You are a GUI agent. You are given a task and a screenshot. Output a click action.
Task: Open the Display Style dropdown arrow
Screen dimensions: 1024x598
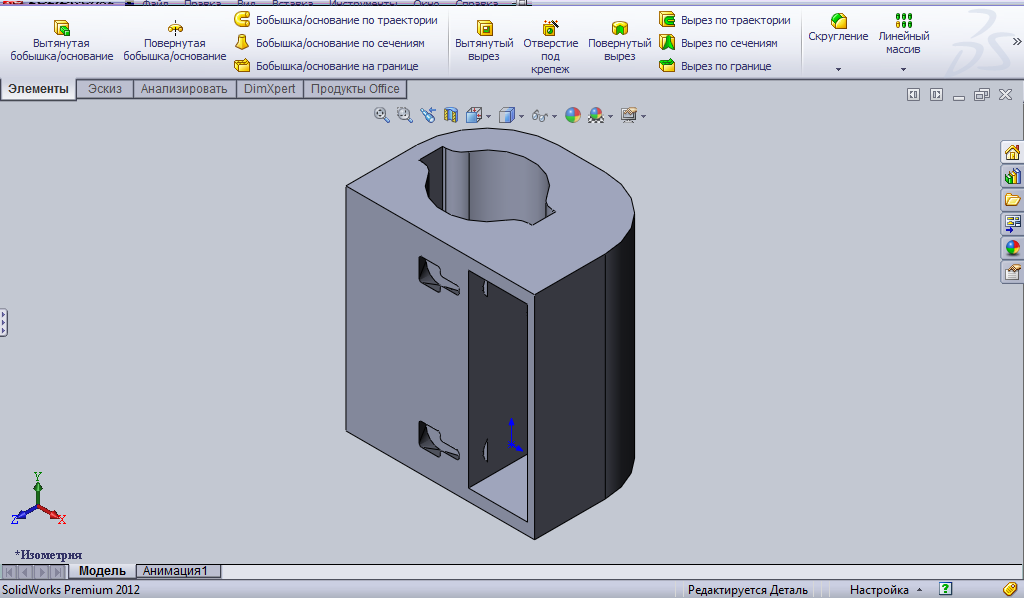(x=521, y=117)
